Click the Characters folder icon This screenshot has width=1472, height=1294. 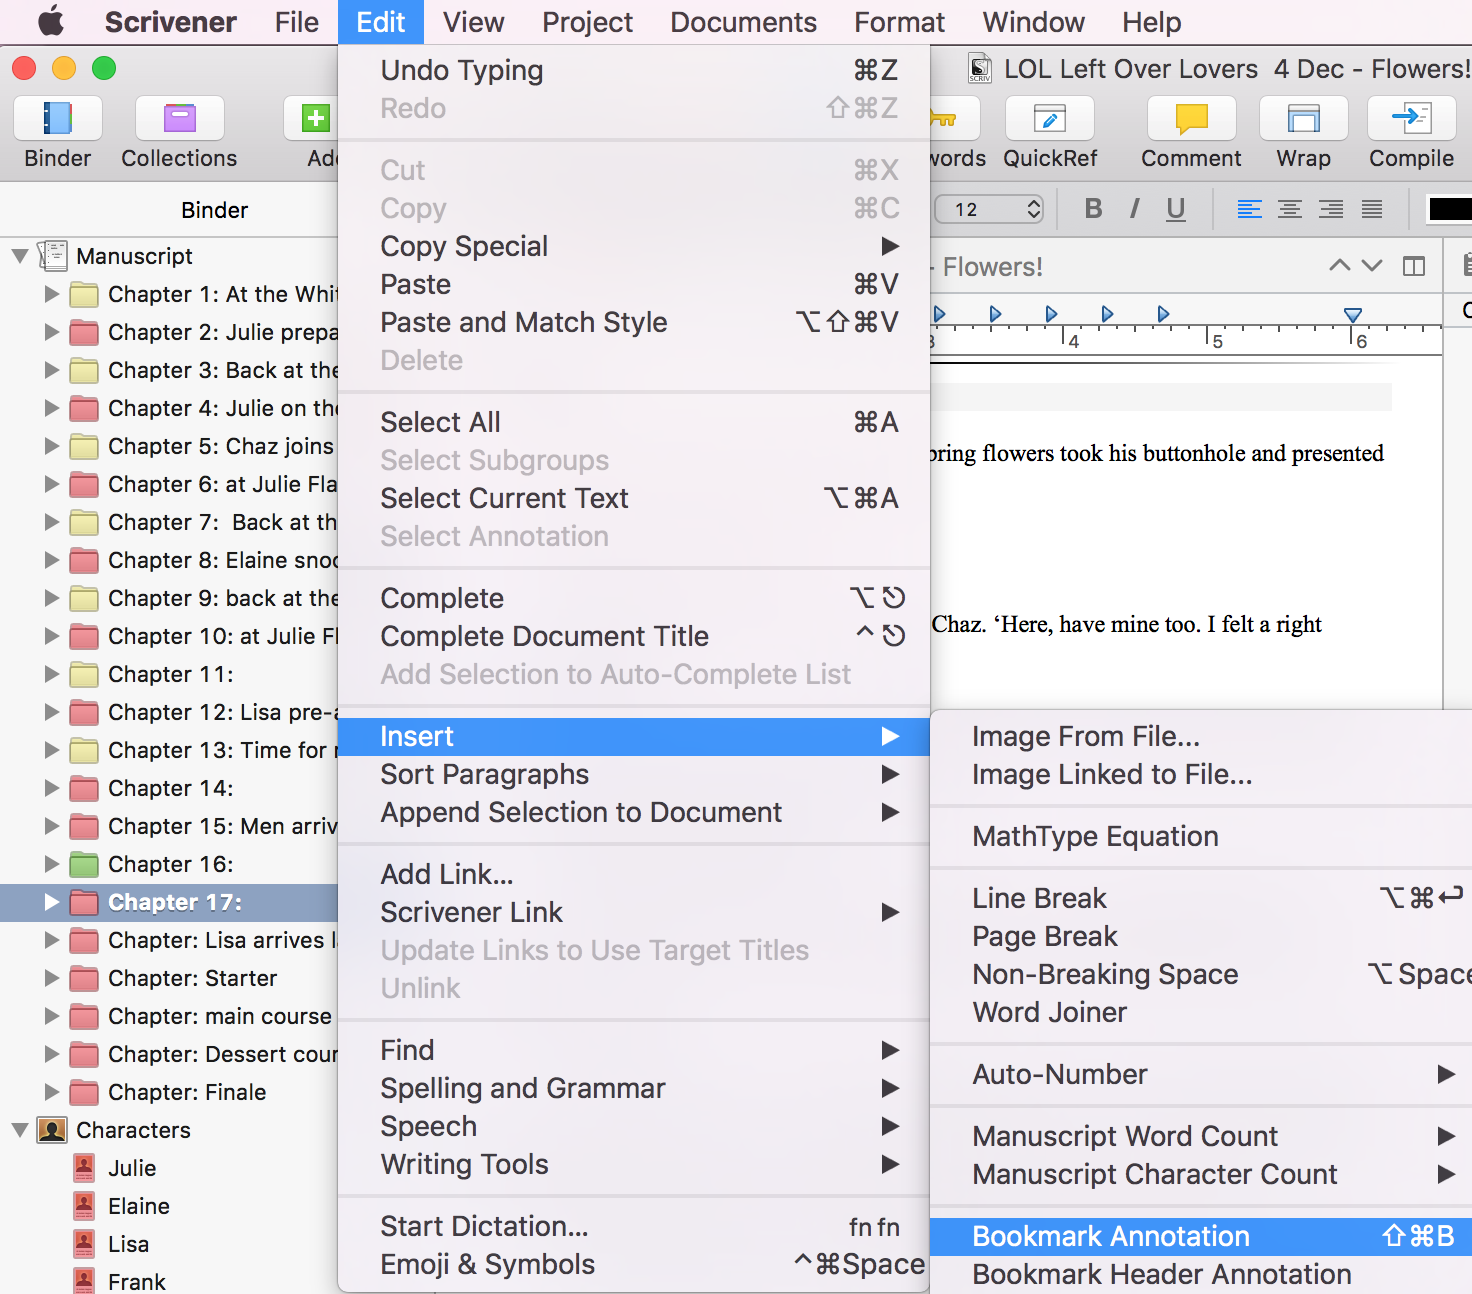pyautogui.click(x=52, y=1130)
